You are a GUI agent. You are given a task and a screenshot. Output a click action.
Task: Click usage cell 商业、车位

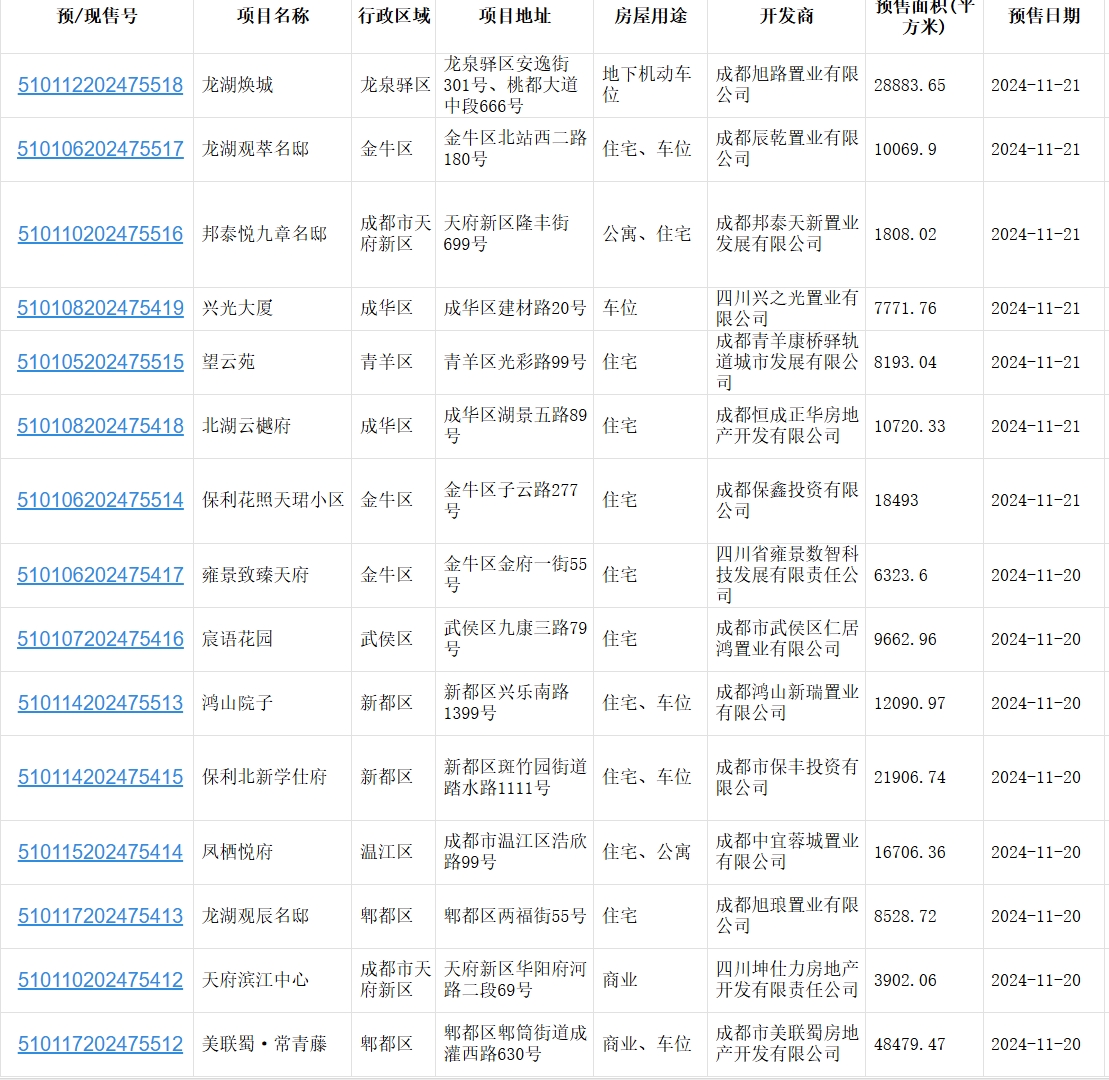[646, 1044]
